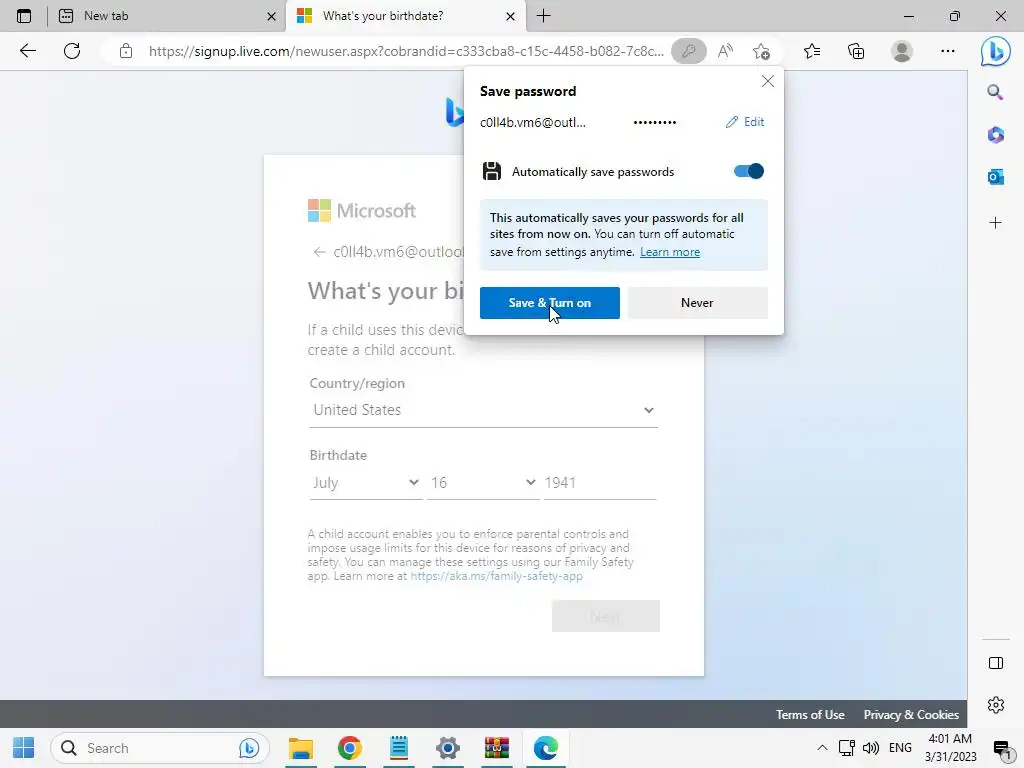Launch Google Chrome from taskbar

[350, 748]
